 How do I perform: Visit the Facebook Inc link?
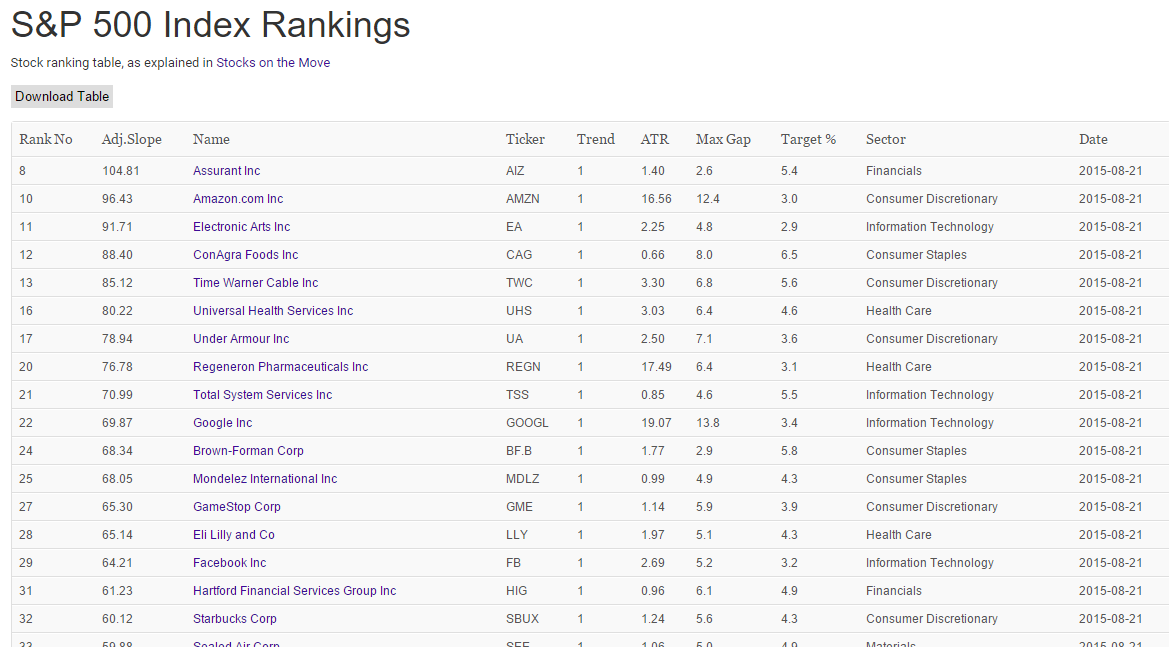[230, 563]
